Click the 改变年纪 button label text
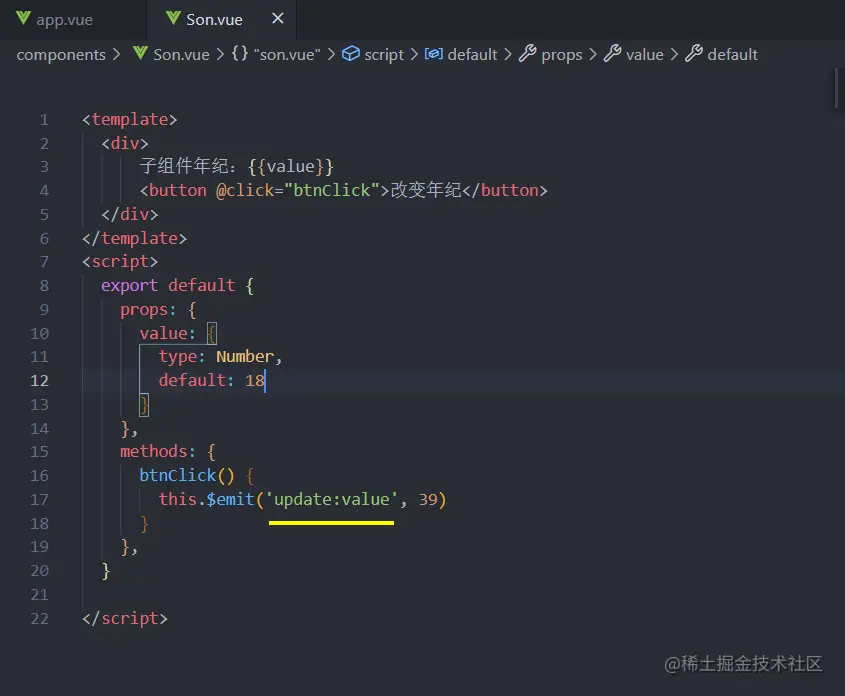 coord(426,190)
